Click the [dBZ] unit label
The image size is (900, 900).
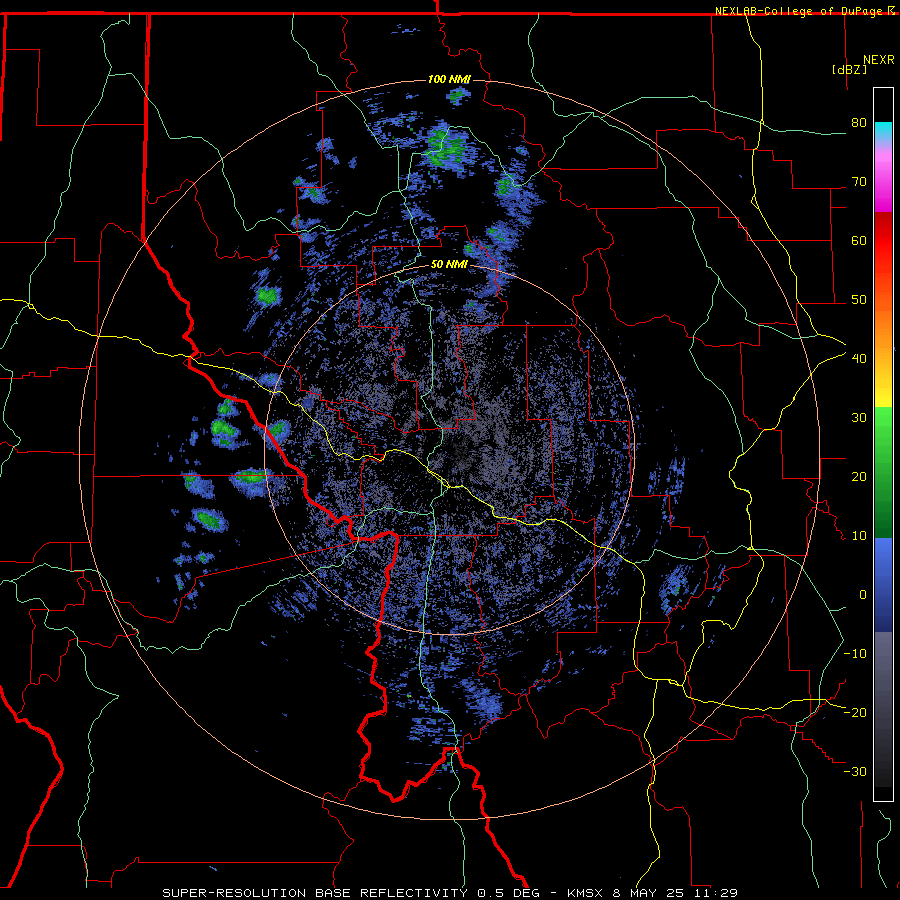(x=849, y=69)
